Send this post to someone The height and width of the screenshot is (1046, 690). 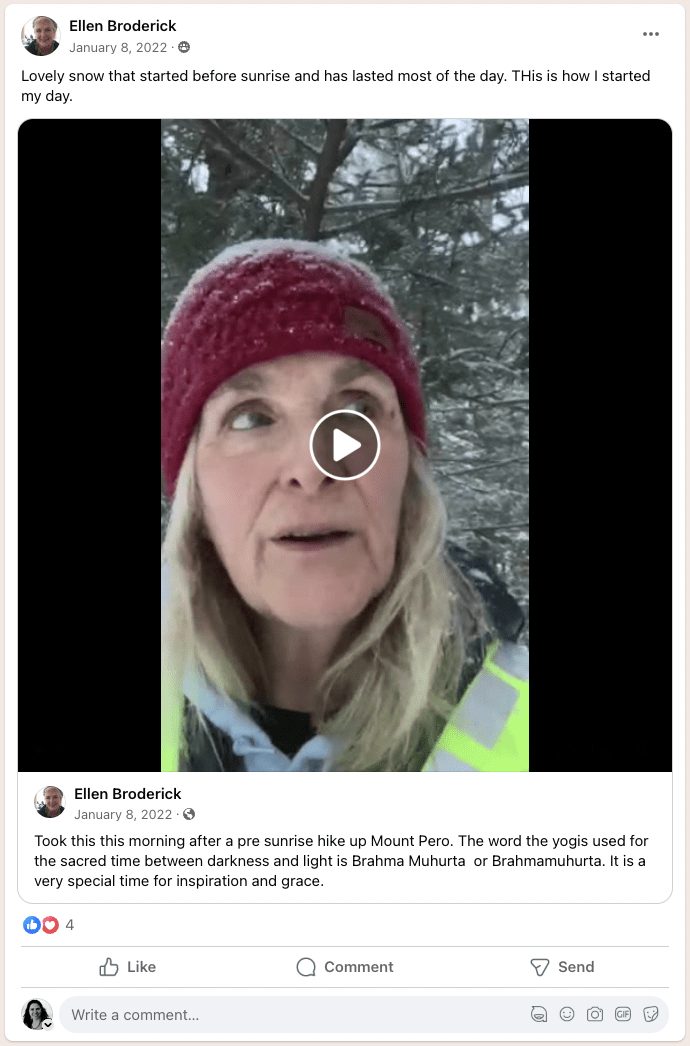[x=562, y=967]
